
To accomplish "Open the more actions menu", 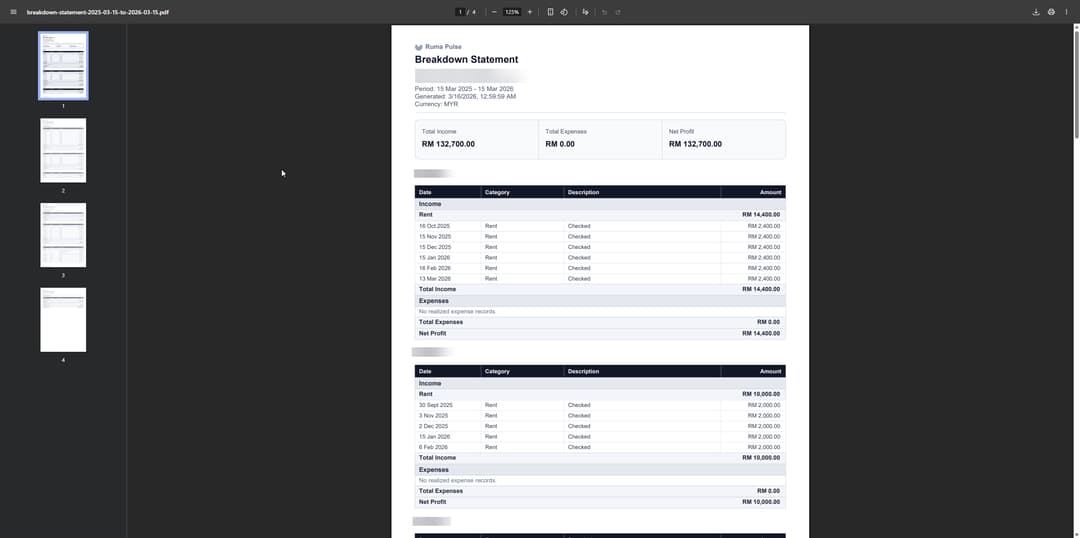I will pyautogui.click(x=1066, y=12).
